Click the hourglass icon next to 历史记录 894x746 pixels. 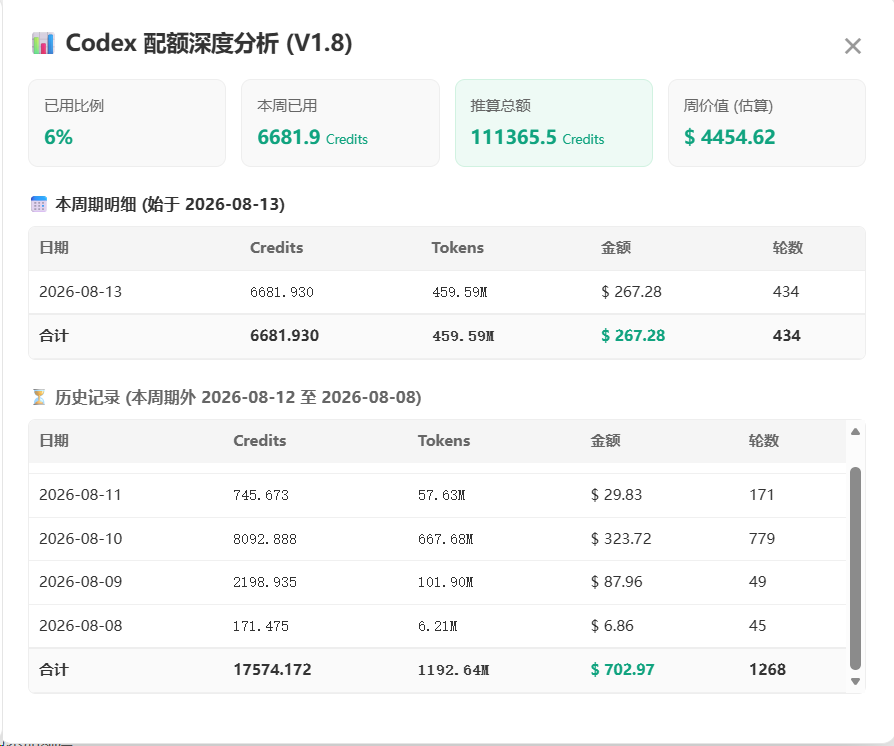pos(39,397)
